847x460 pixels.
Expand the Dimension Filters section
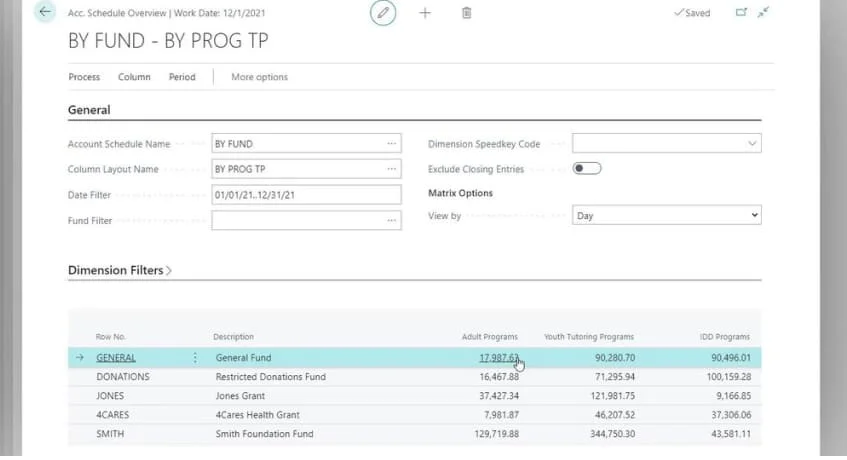click(117, 270)
